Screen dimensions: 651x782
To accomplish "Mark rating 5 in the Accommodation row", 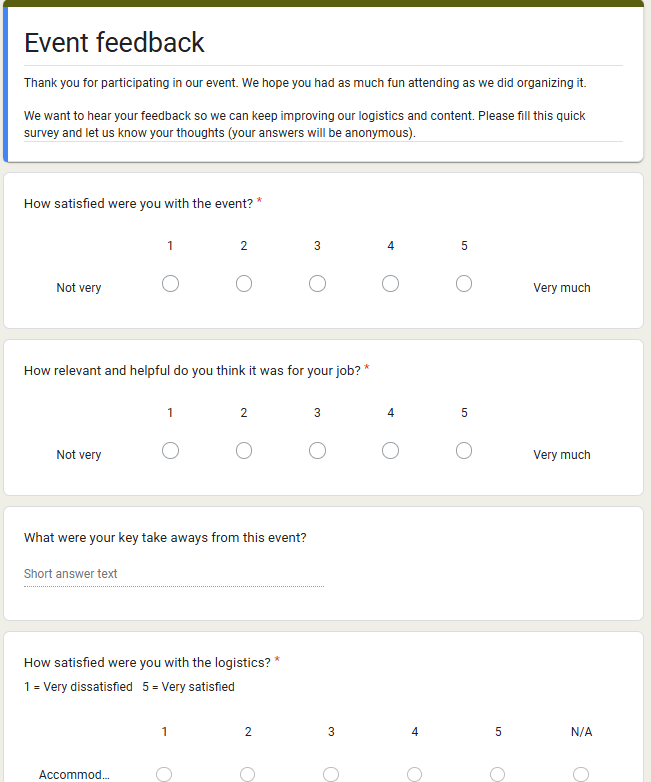I will (x=498, y=774).
